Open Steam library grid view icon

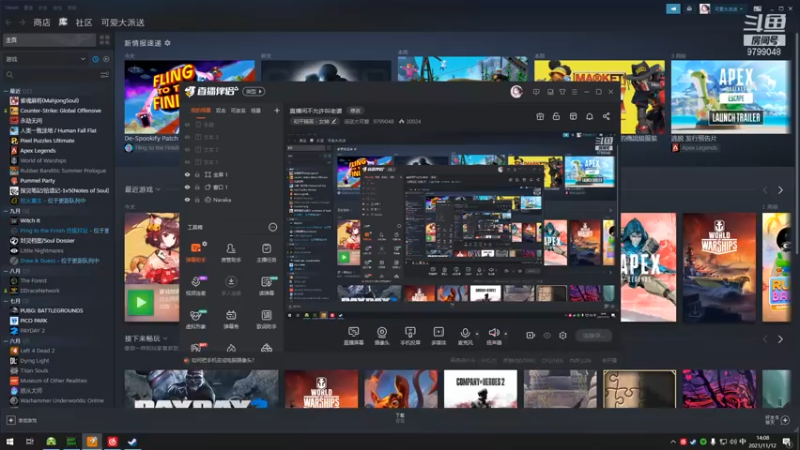pyautogui.click(x=104, y=40)
